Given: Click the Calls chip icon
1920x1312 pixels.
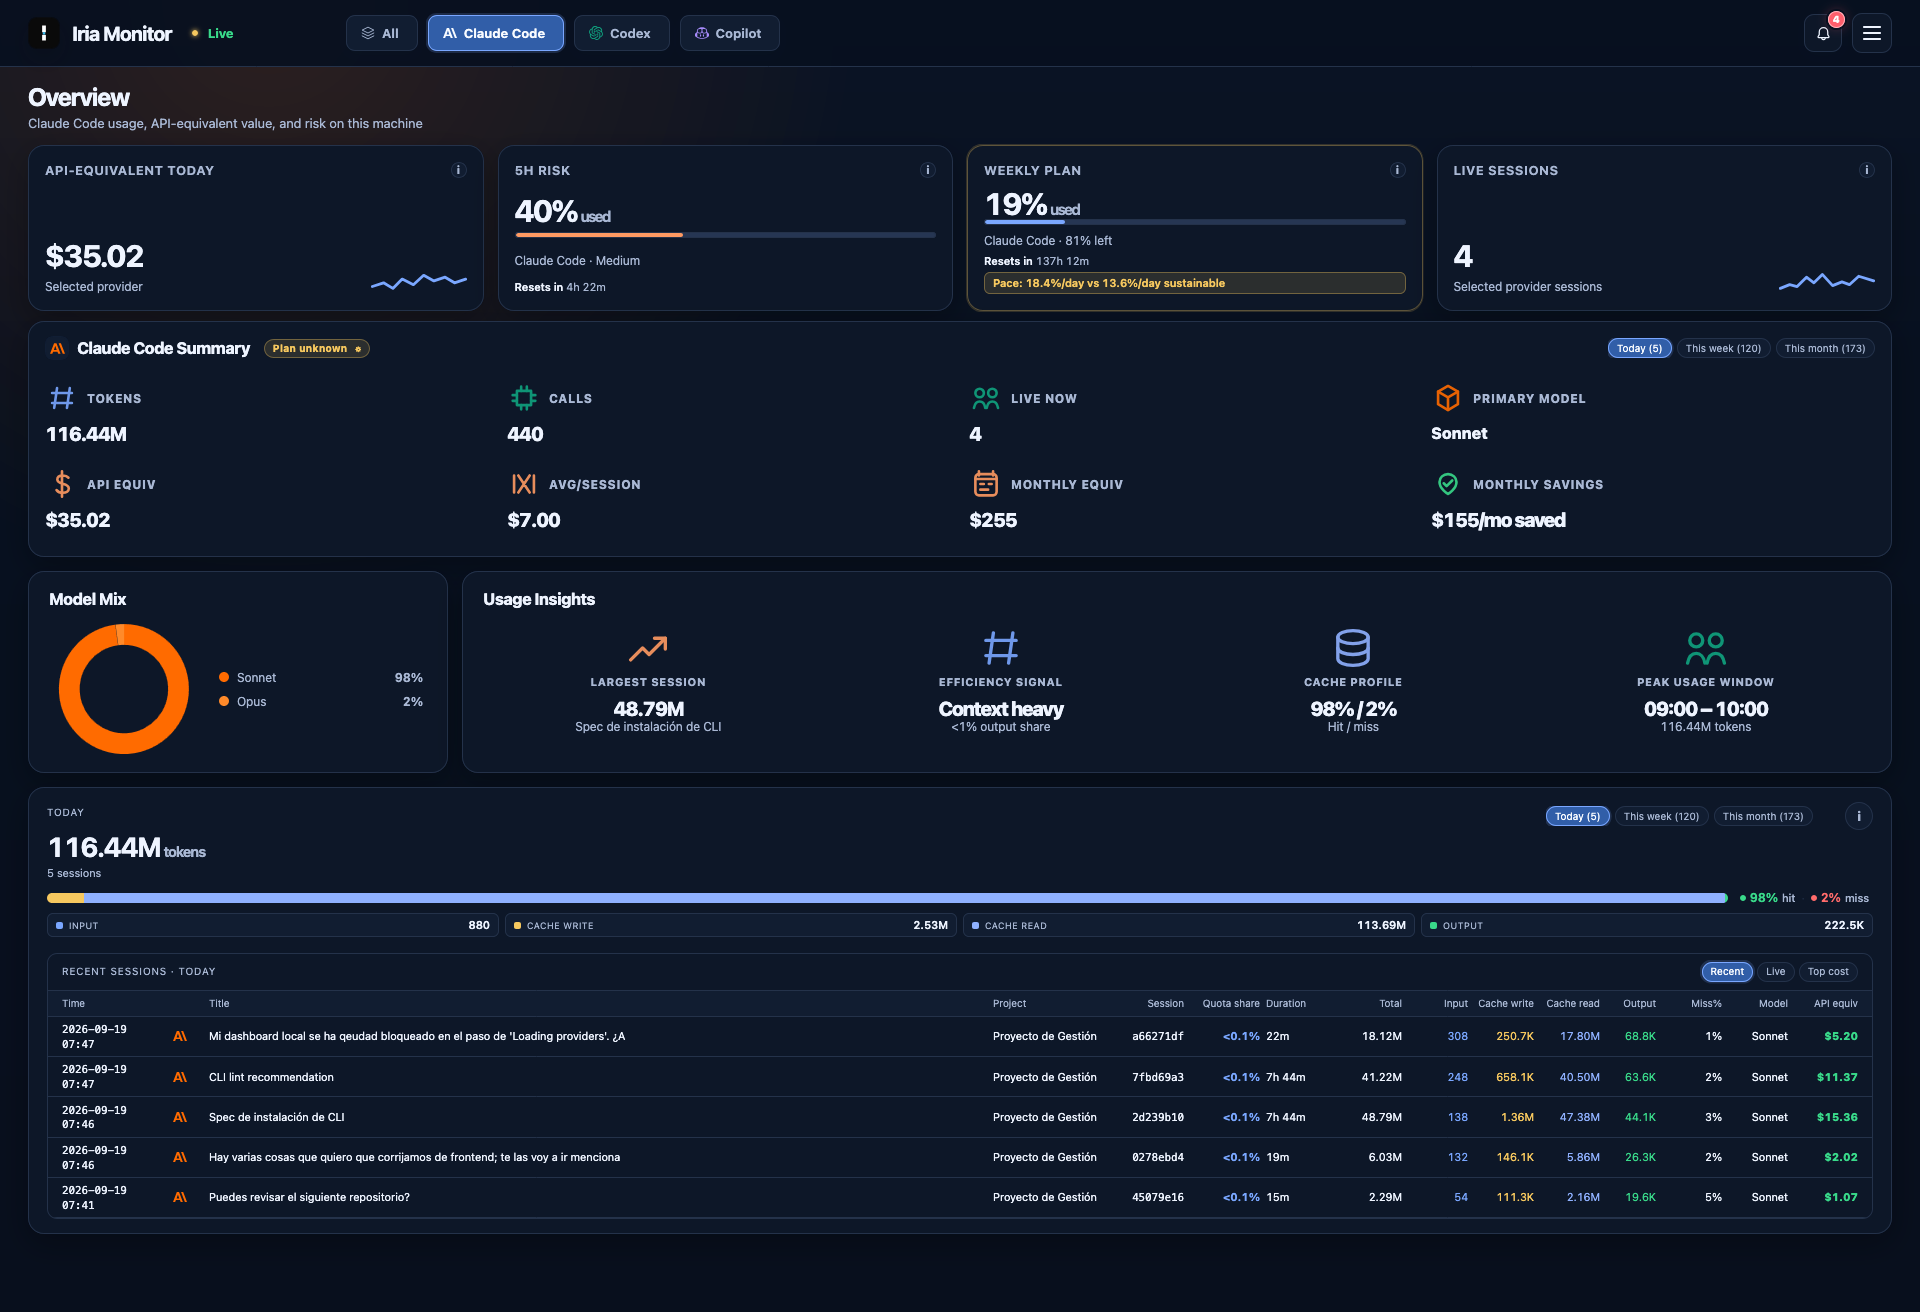Looking at the screenshot, I should click(524, 398).
